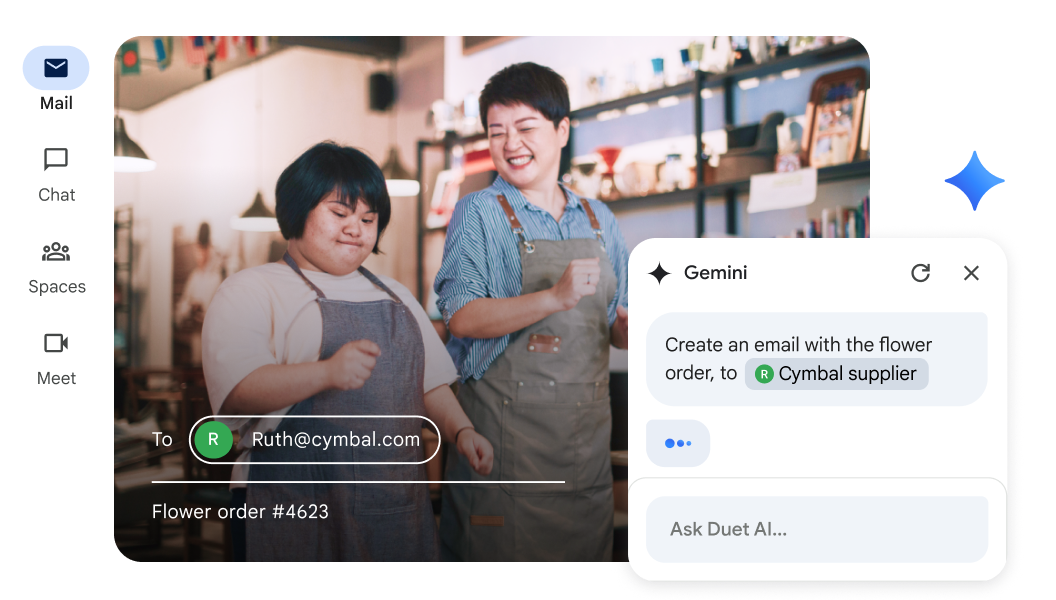Click the small R avatar in Cymbal chip
This screenshot has height=600, width=1056.
[764, 374]
